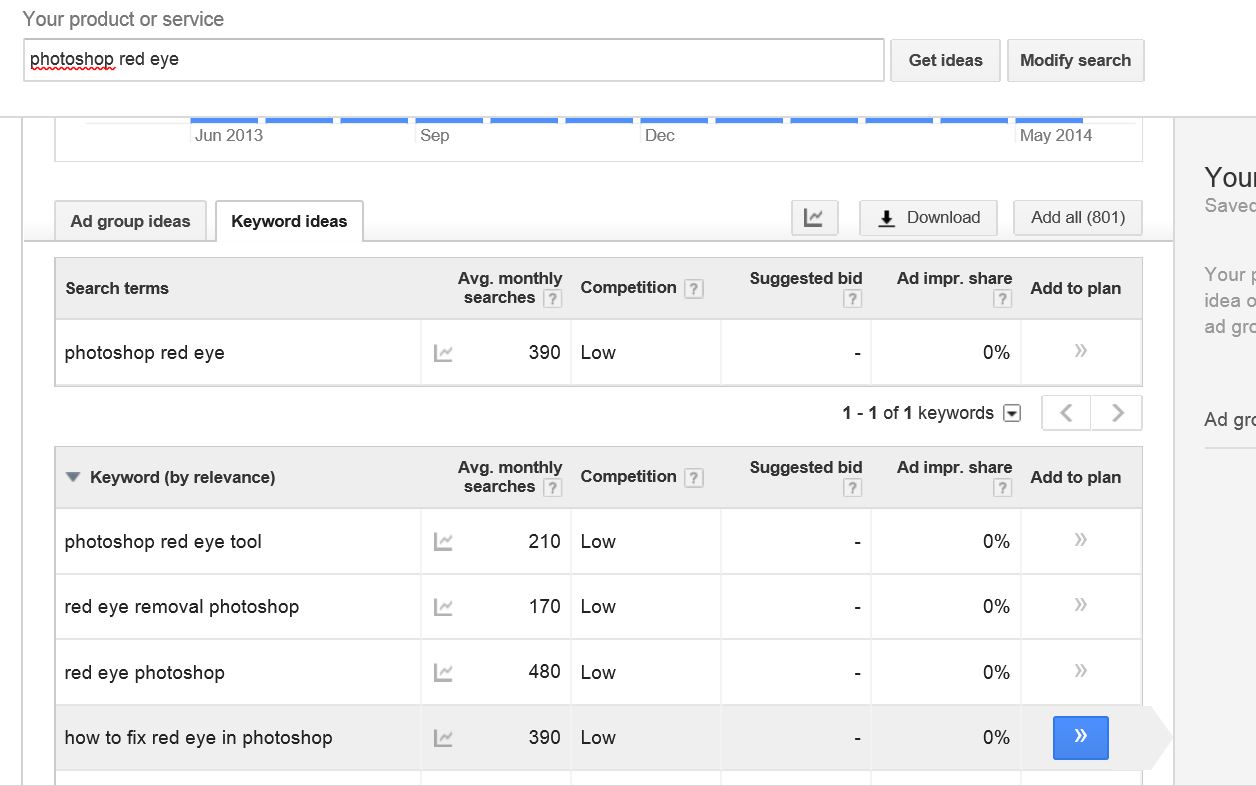Open Competition help icon in Search terms table
Viewport: 1256px width, 786px height.
coord(694,289)
